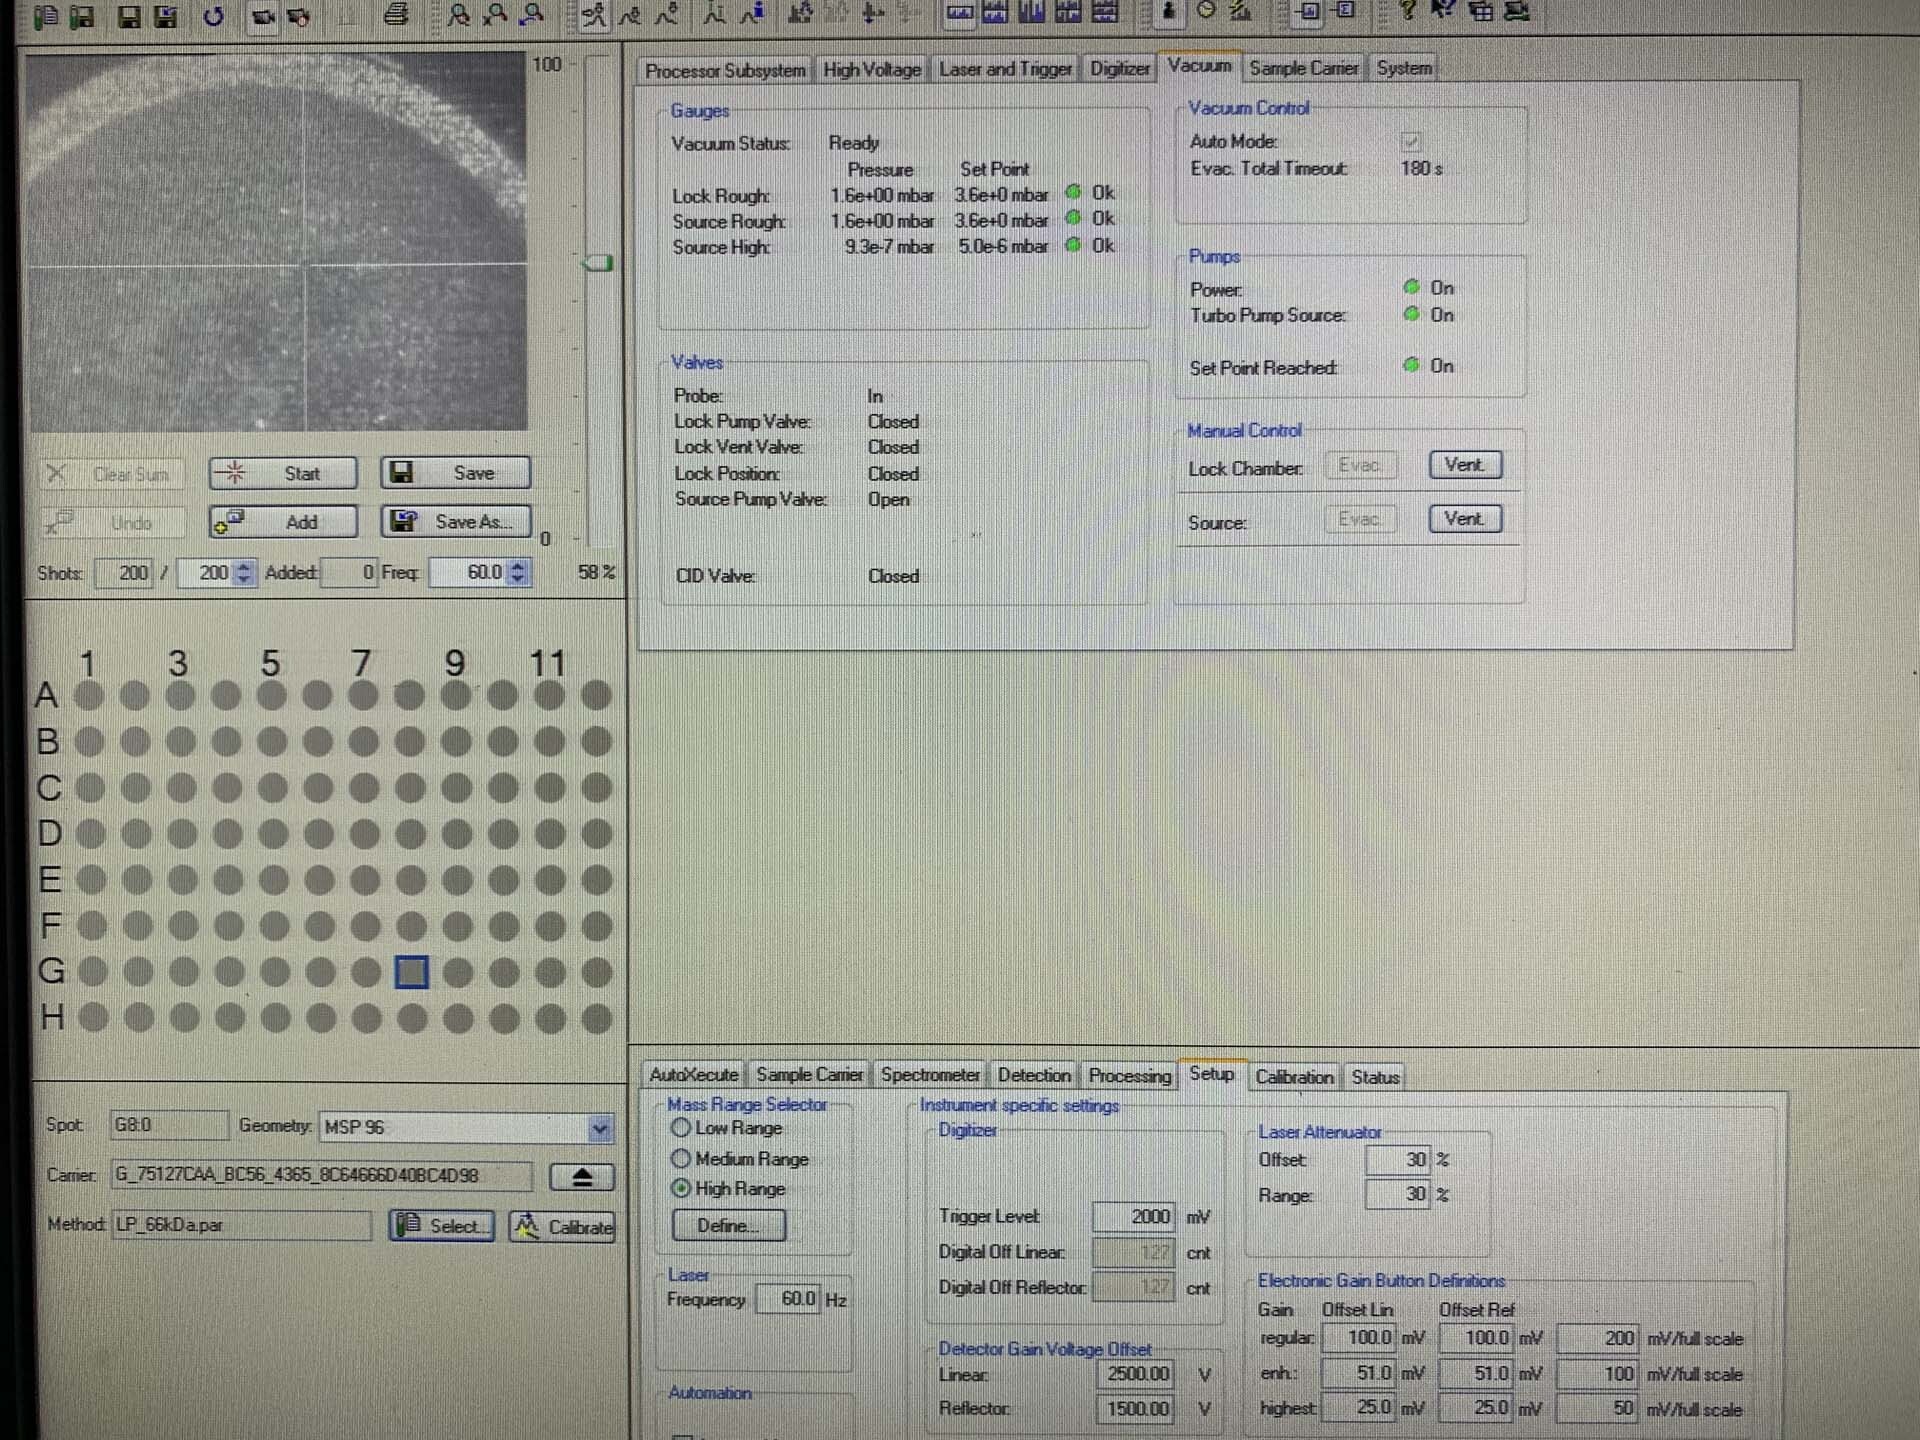Open Sample Carrier tab beside the AutoXecute tab
The image size is (1920, 1440).
pyautogui.click(x=809, y=1075)
